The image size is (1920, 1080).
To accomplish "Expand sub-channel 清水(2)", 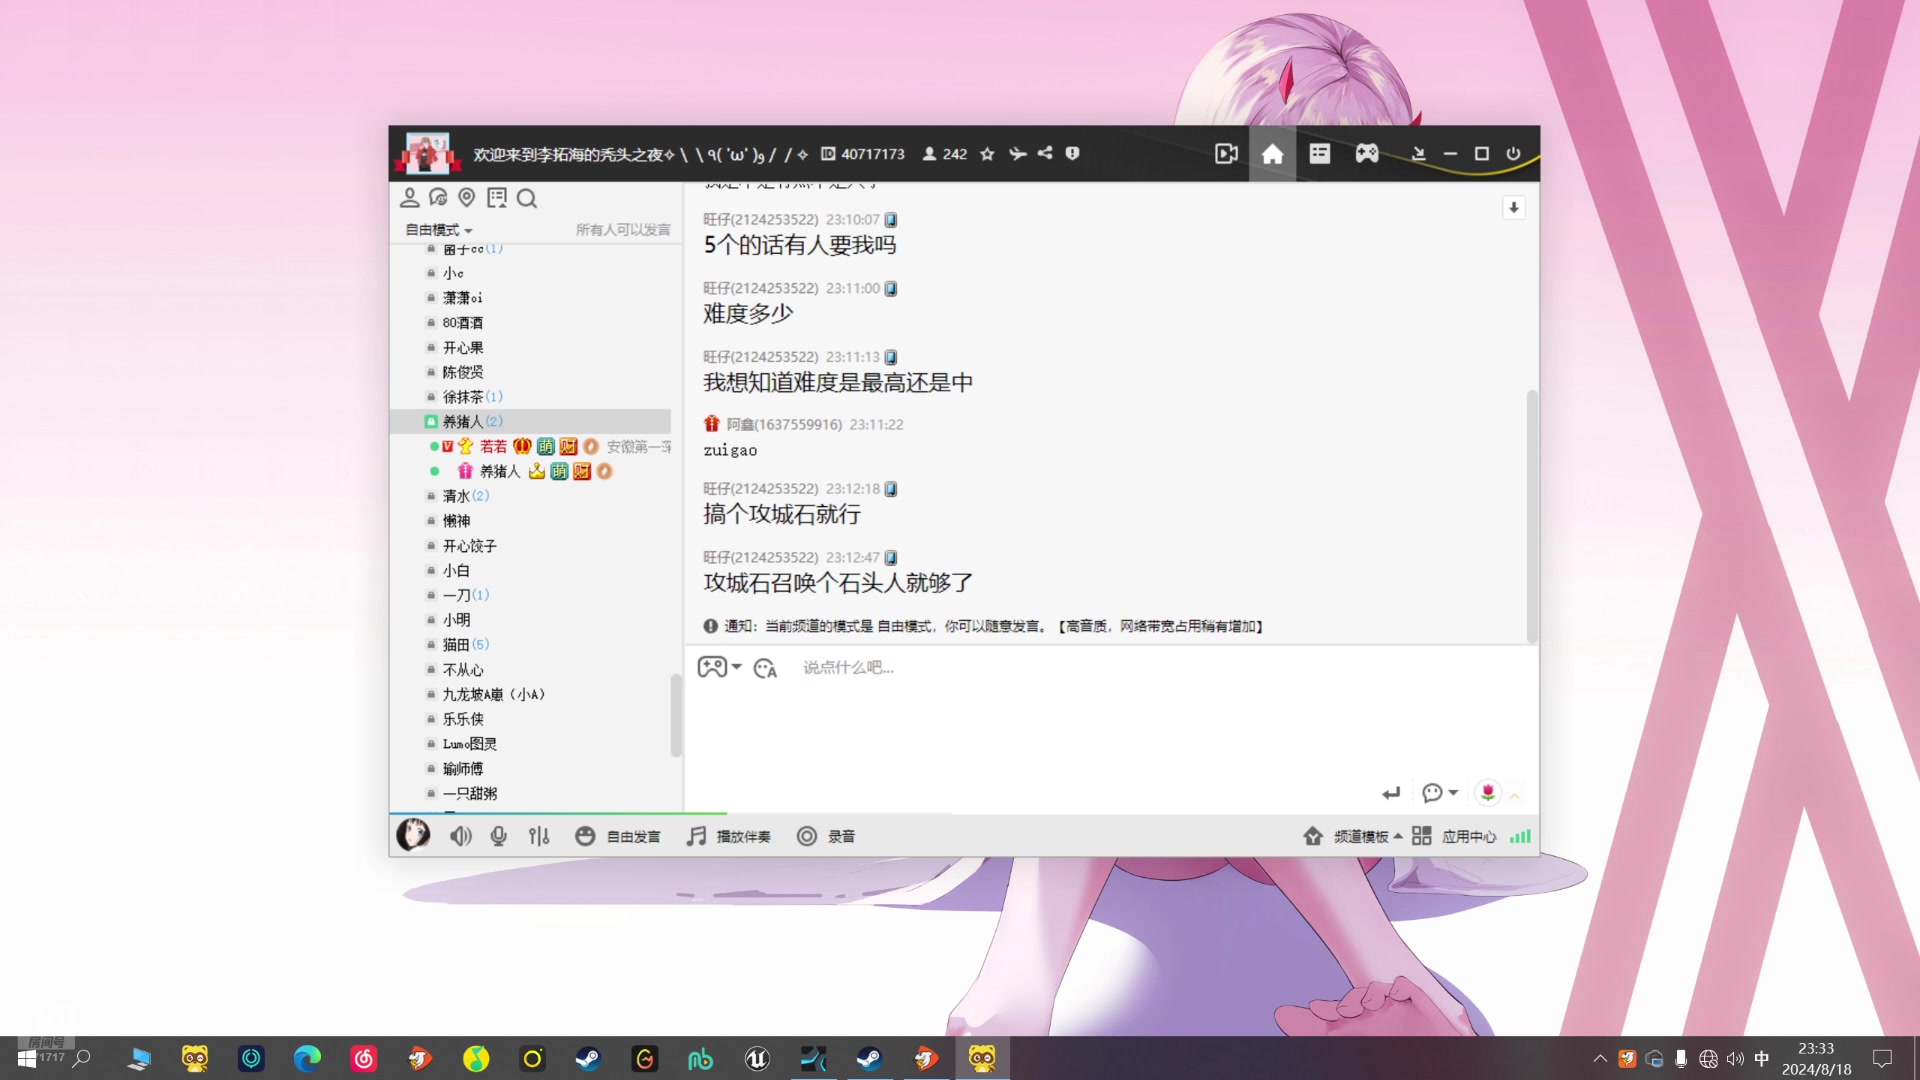I will (x=466, y=496).
